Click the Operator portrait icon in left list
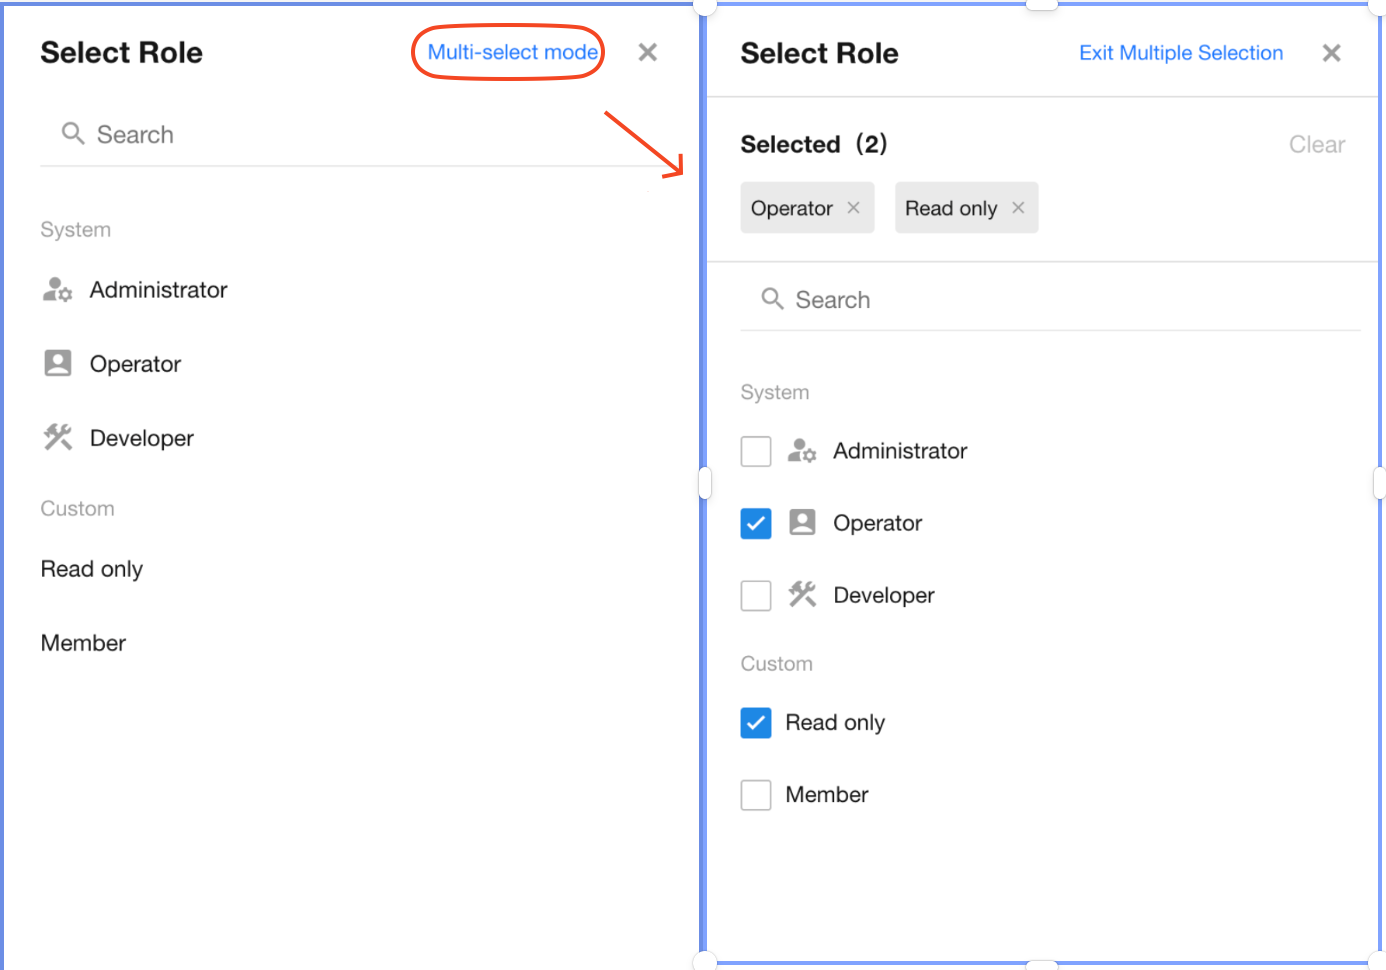 [58, 363]
